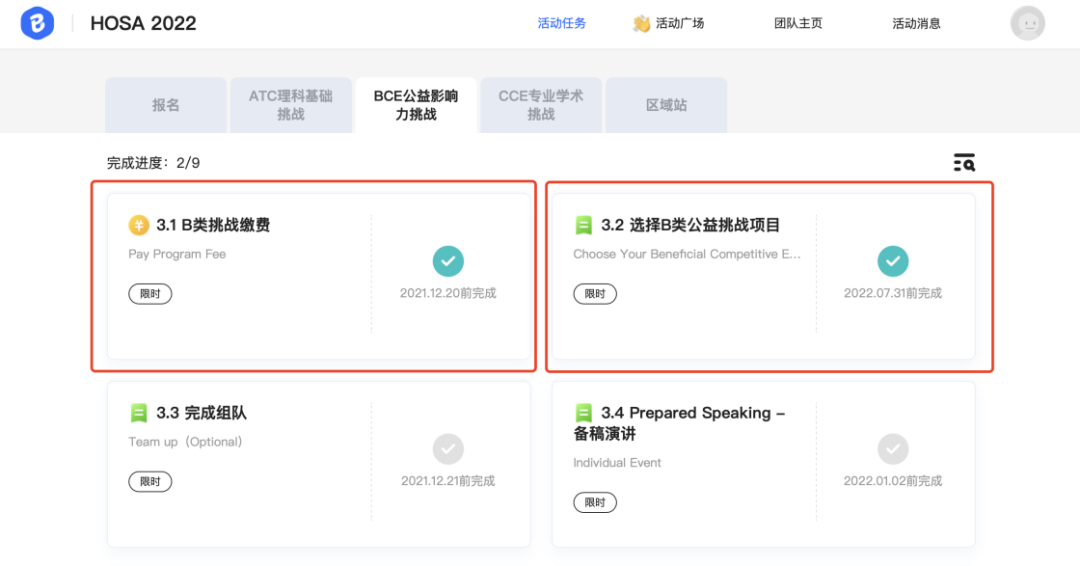Click the 完成进度:2/9 progress text
This screenshot has width=1080, height=566.
tap(154, 163)
